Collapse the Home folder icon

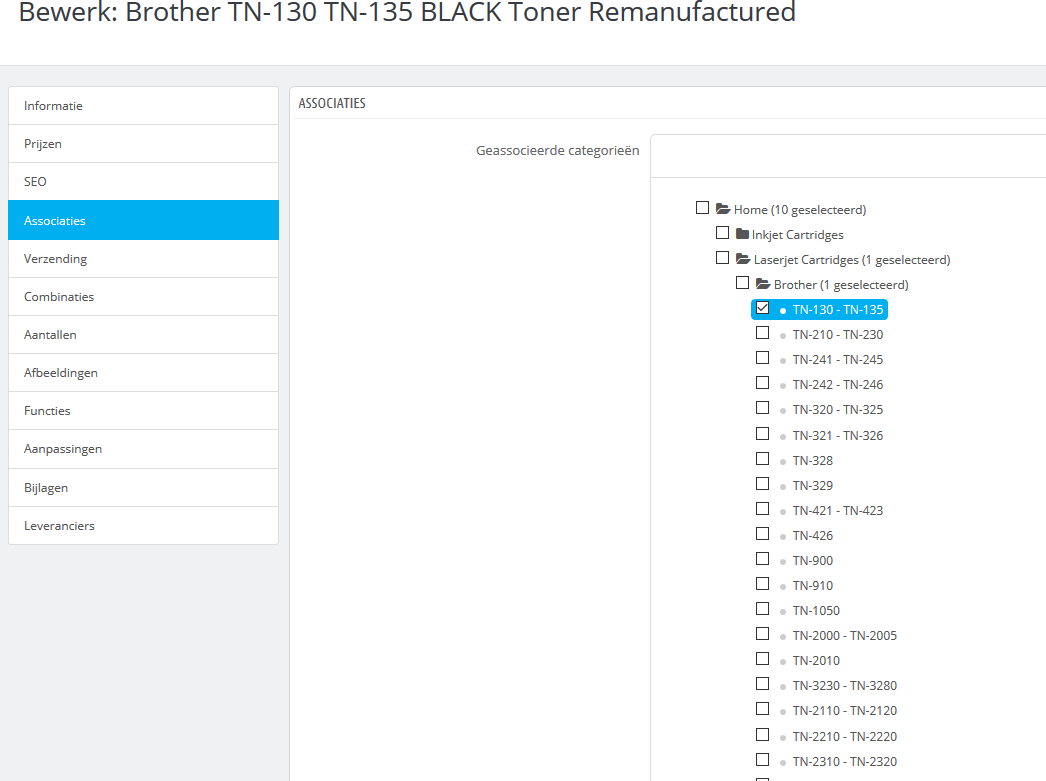coord(722,209)
